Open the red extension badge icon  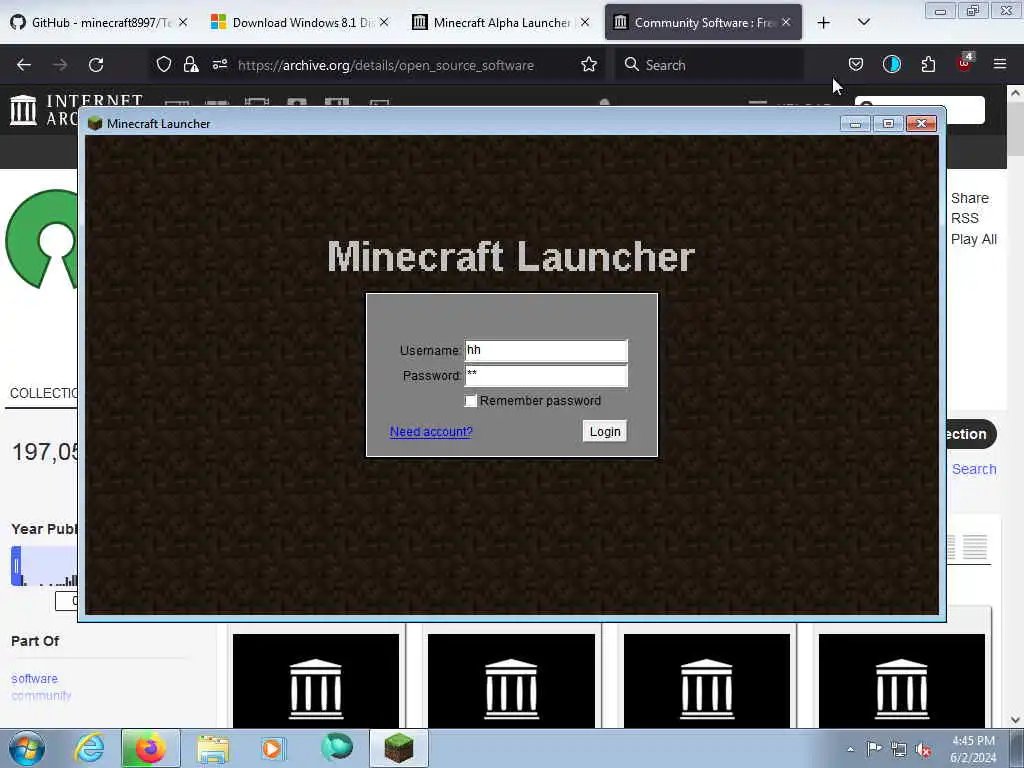965,63
